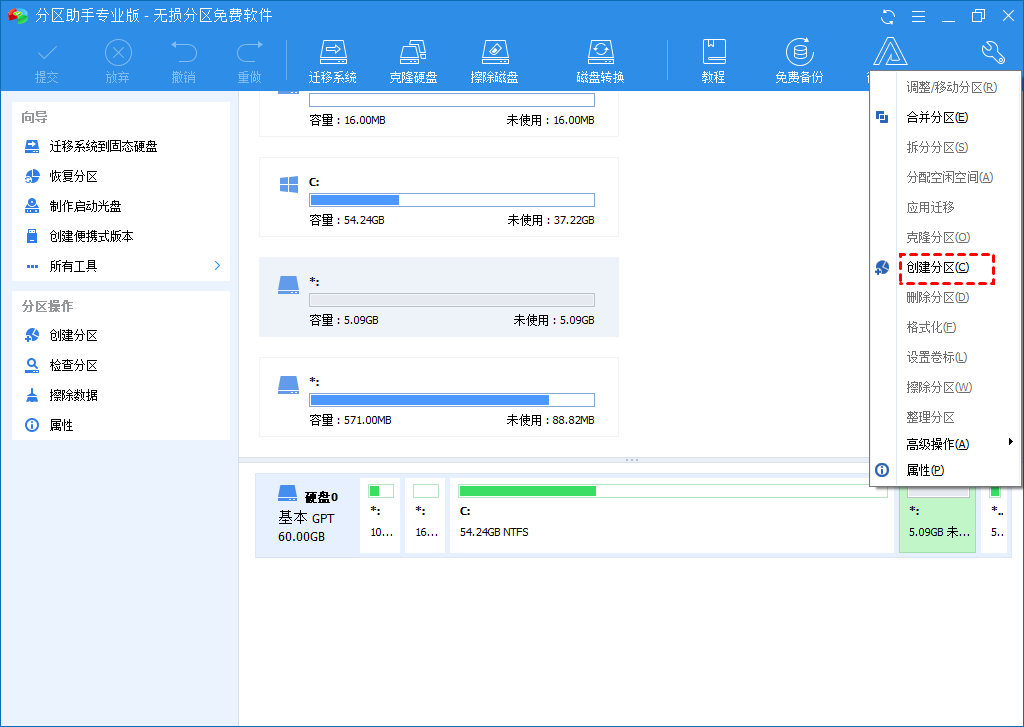Image resolution: width=1024 pixels, height=727 pixels.
Task: Open 迁移系统 from the top toolbar
Action: (332, 62)
